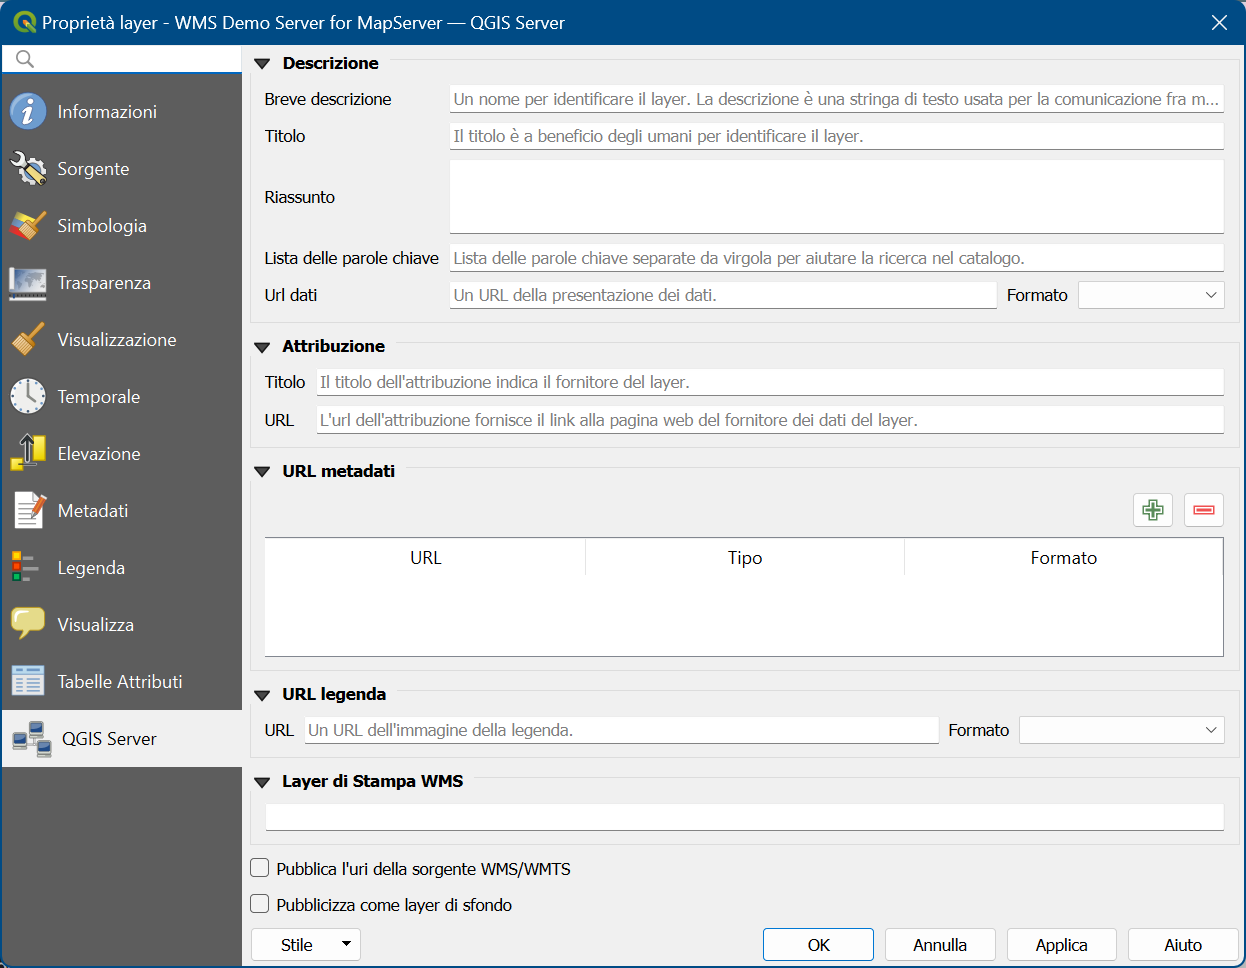This screenshot has height=968, width=1246.
Task: Click the sidebar search box
Action: click(x=122, y=59)
